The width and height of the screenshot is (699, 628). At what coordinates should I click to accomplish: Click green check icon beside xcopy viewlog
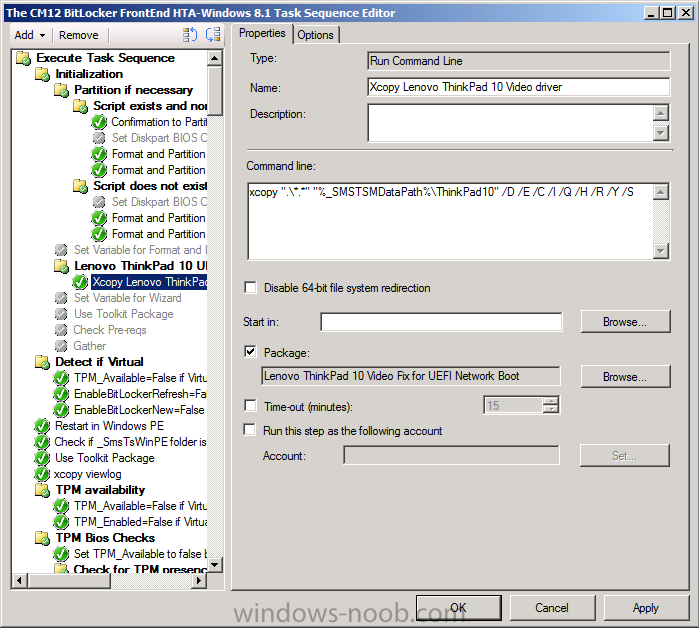pyautogui.click(x=42, y=475)
